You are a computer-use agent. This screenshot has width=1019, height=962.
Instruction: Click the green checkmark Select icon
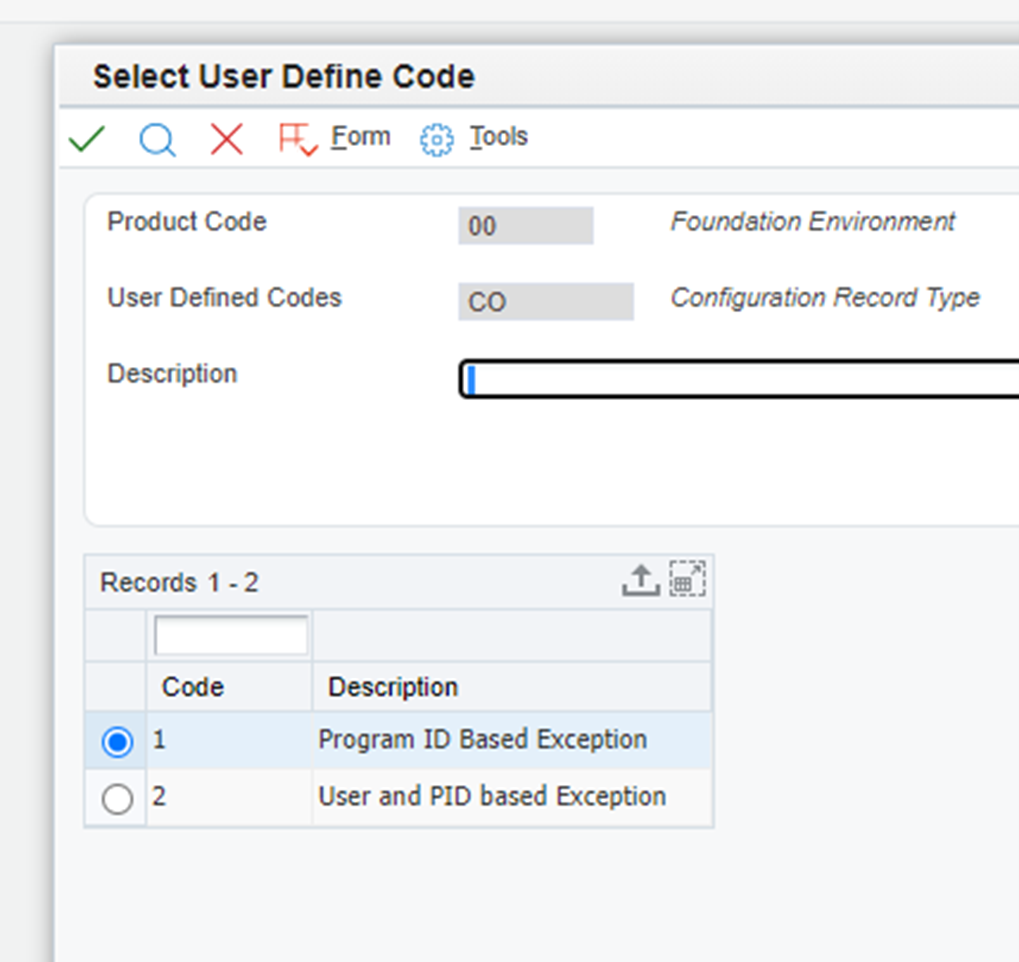coord(86,138)
